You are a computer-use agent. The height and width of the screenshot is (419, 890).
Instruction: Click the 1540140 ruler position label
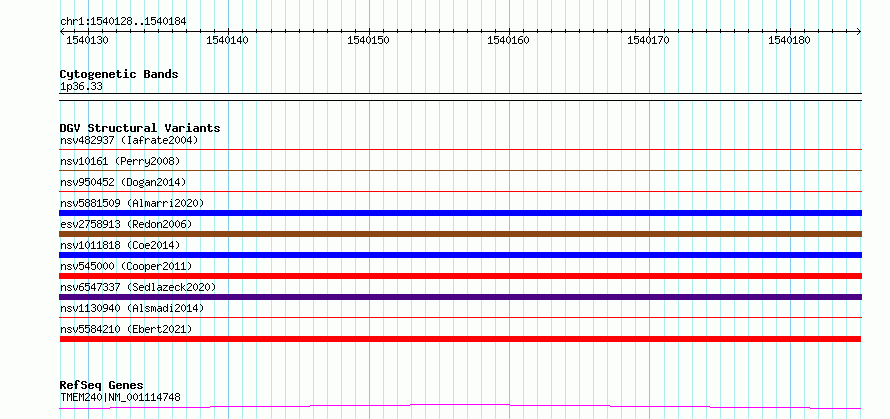[x=228, y=40]
